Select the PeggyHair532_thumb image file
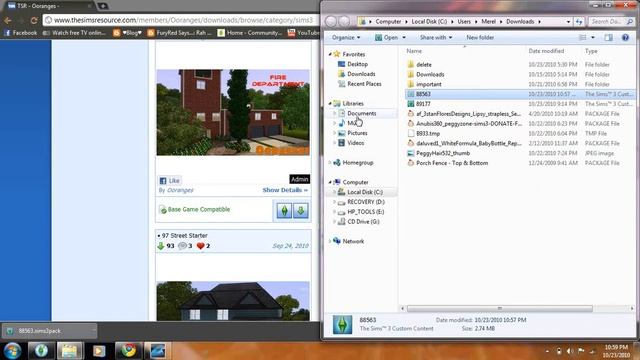640x360 pixels. [x=443, y=153]
